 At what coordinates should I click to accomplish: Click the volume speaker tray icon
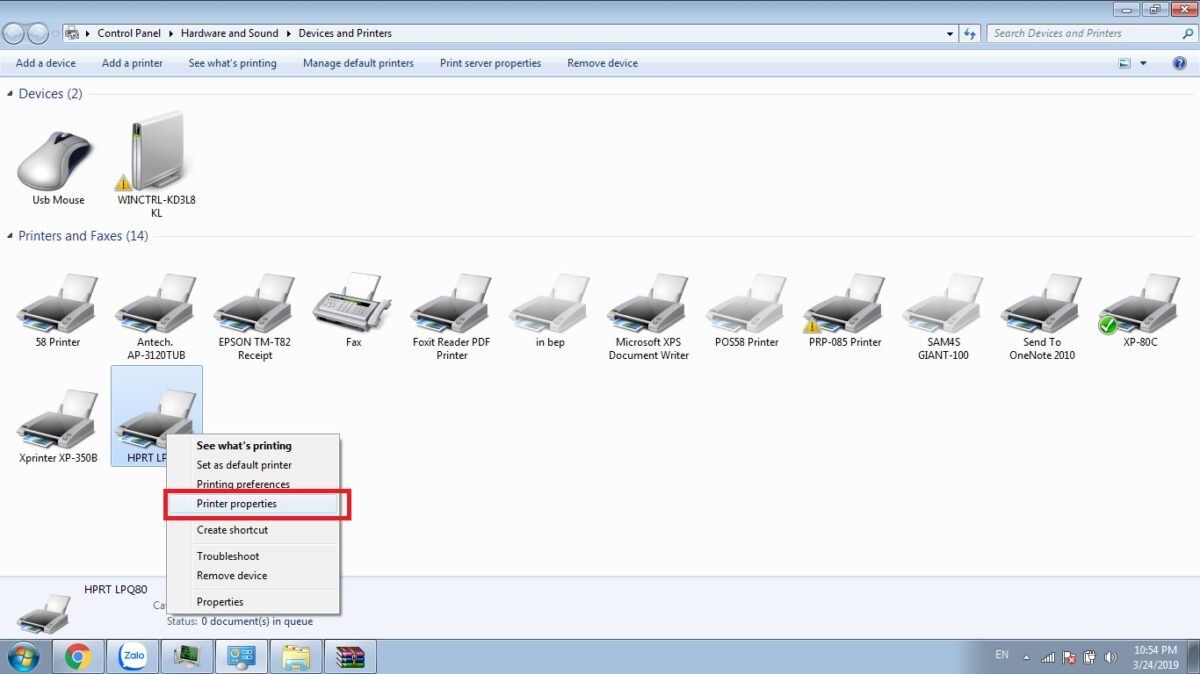click(1111, 657)
